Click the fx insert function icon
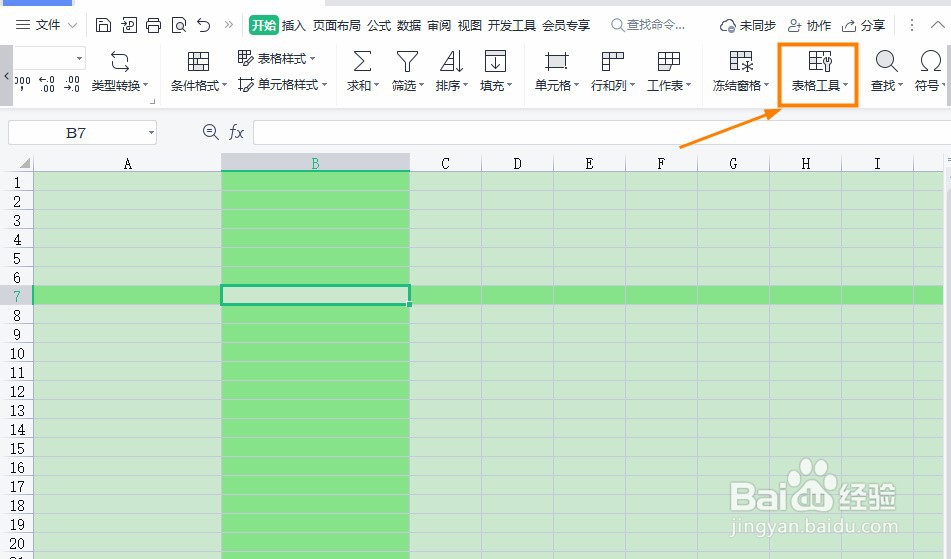This screenshot has width=951, height=559. [x=236, y=132]
